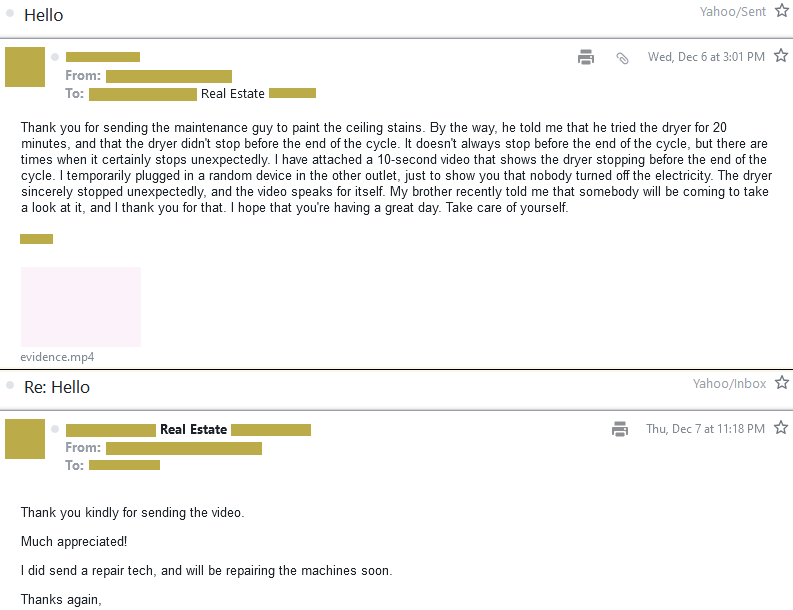Click the small dot next to first sender name
The width and height of the screenshot is (793, 610).
[x=56, y=57]
